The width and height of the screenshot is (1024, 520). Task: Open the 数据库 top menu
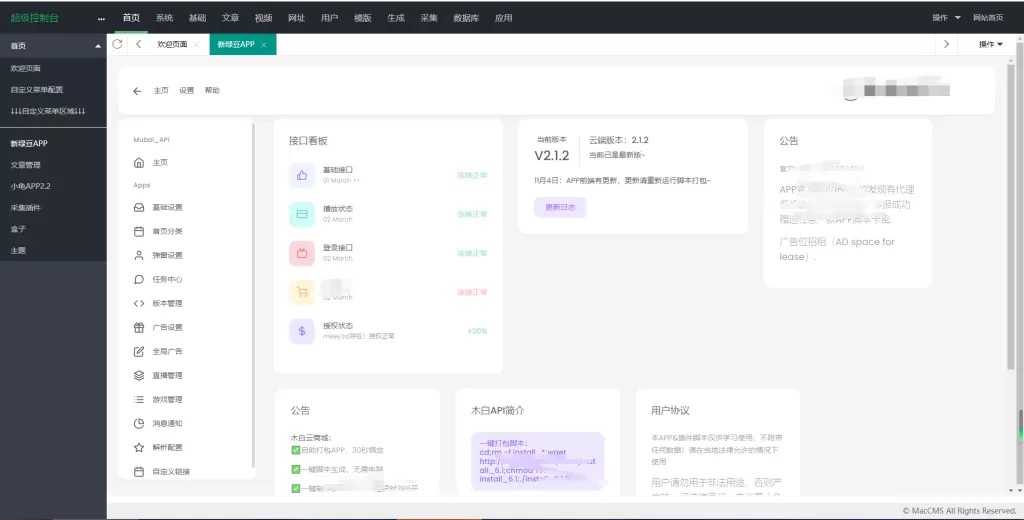466,18
